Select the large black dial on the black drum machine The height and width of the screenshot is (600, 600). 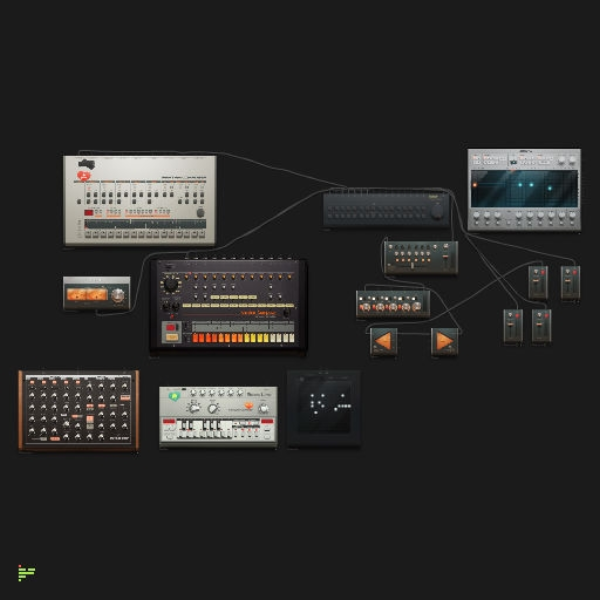tap(171, 285)
